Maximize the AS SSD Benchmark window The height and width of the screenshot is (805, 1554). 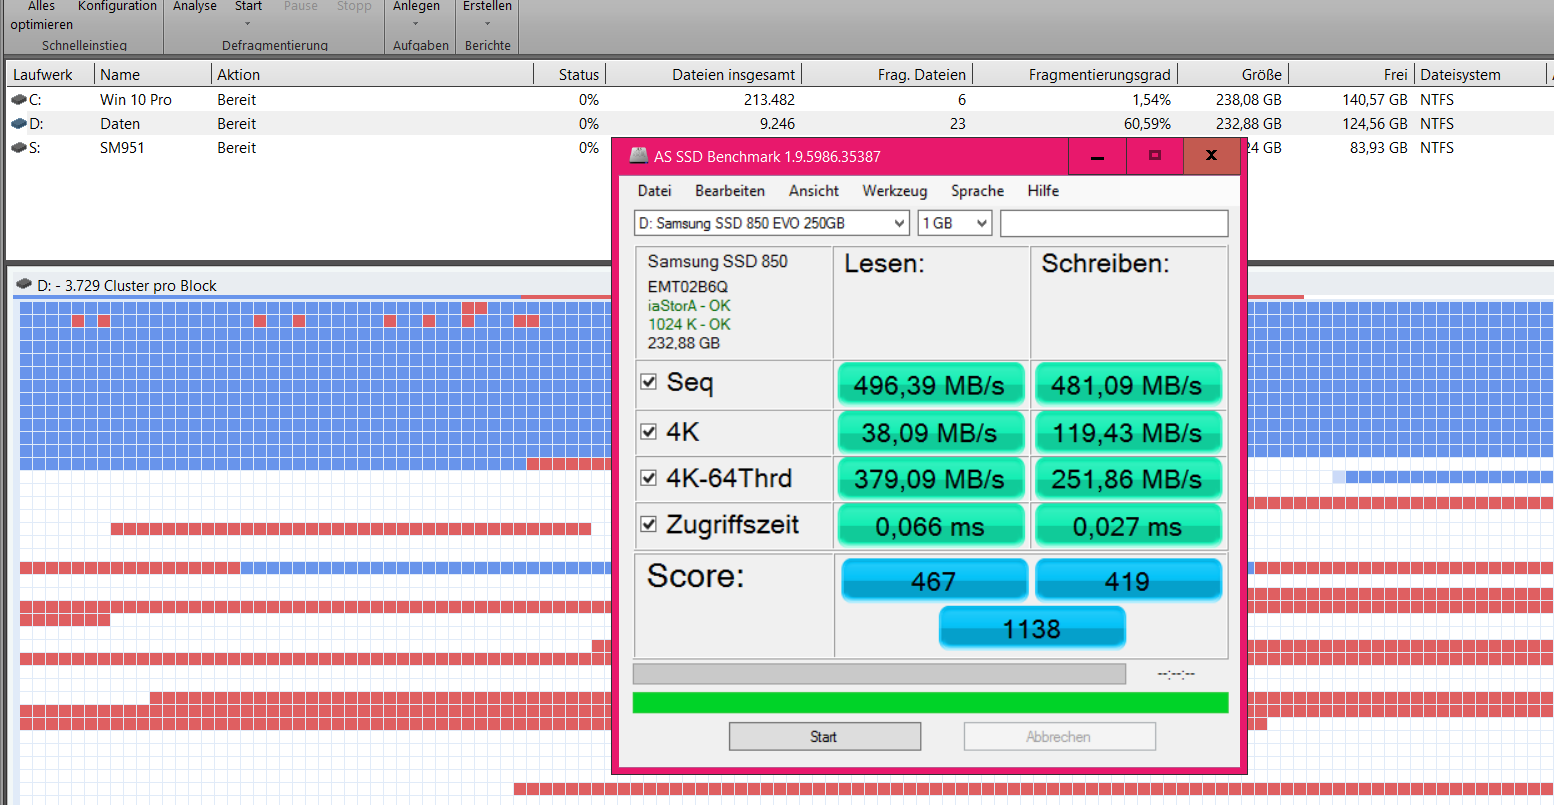click(1155, 157)
